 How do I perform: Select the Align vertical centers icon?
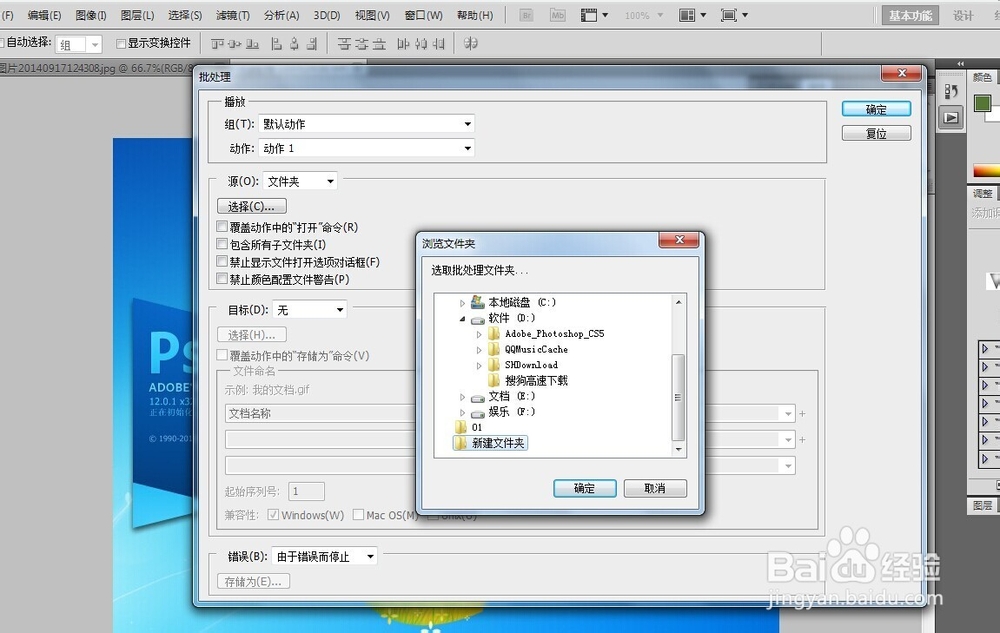(x=233, y=43)
